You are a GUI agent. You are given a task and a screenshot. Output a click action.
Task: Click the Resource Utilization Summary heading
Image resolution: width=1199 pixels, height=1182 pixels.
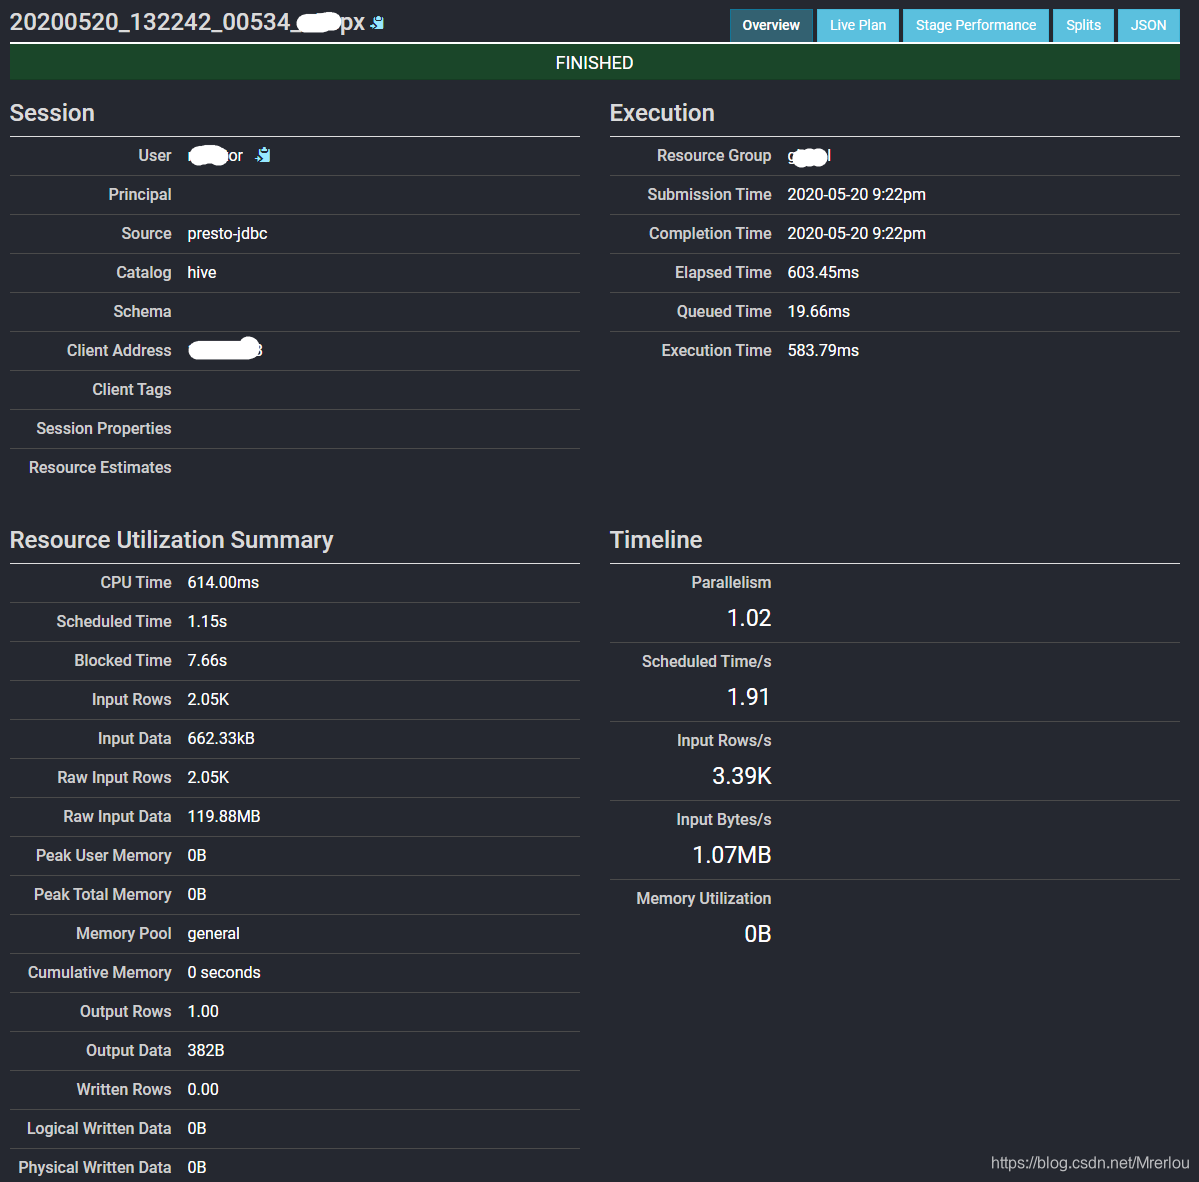(171, 540)
